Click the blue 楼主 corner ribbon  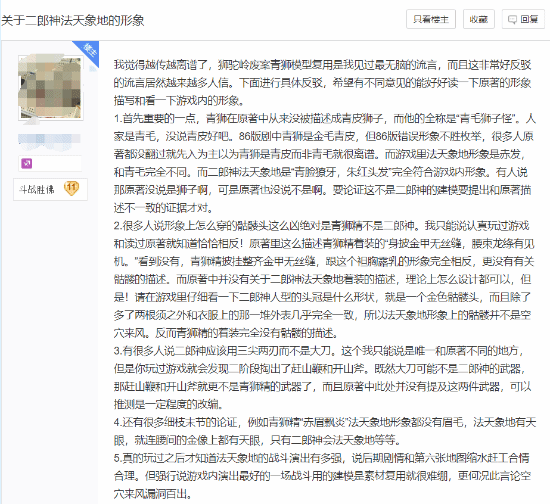(88, 52)
